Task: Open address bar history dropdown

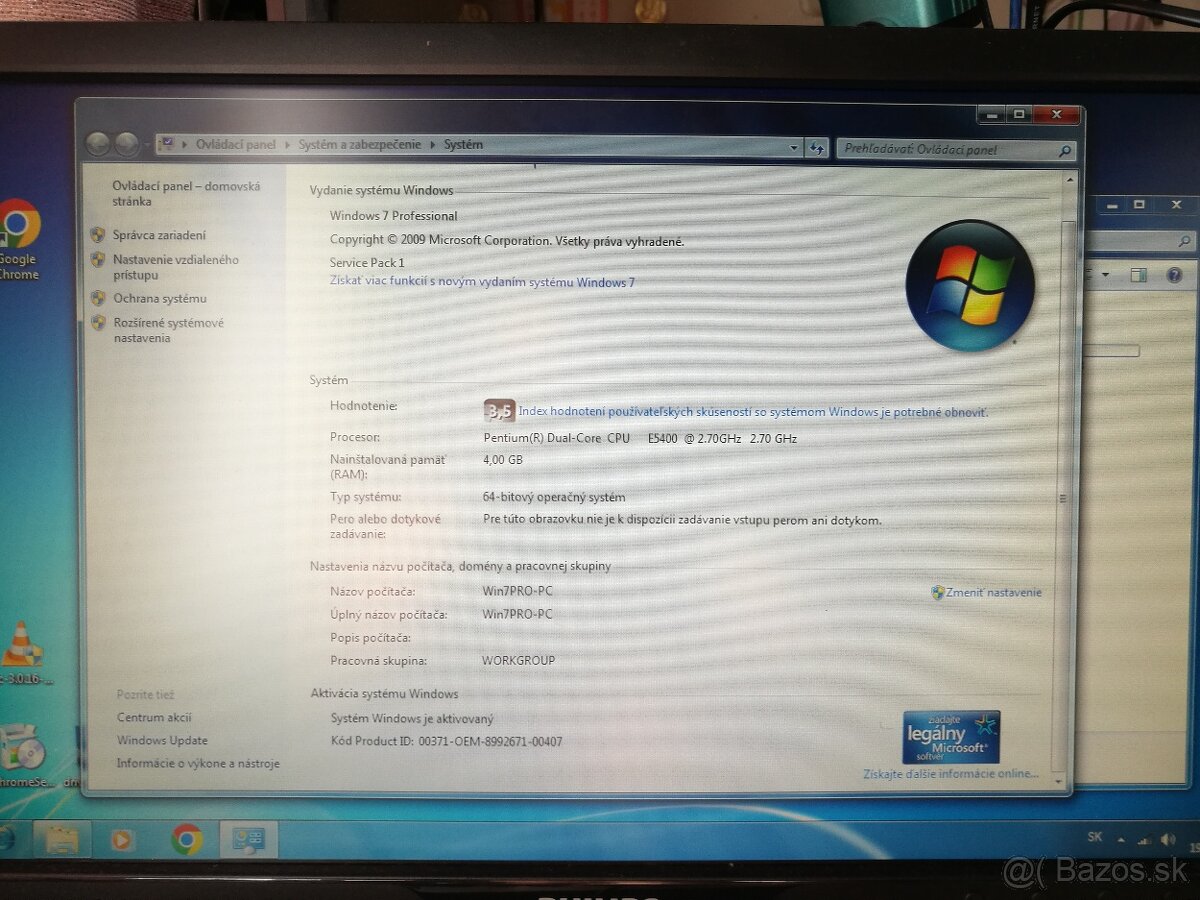Action: (795, 148)
